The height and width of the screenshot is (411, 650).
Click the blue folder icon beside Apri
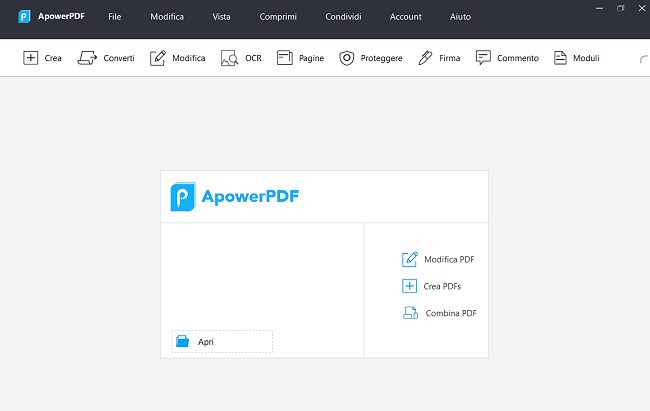click(x=182, y=341)
